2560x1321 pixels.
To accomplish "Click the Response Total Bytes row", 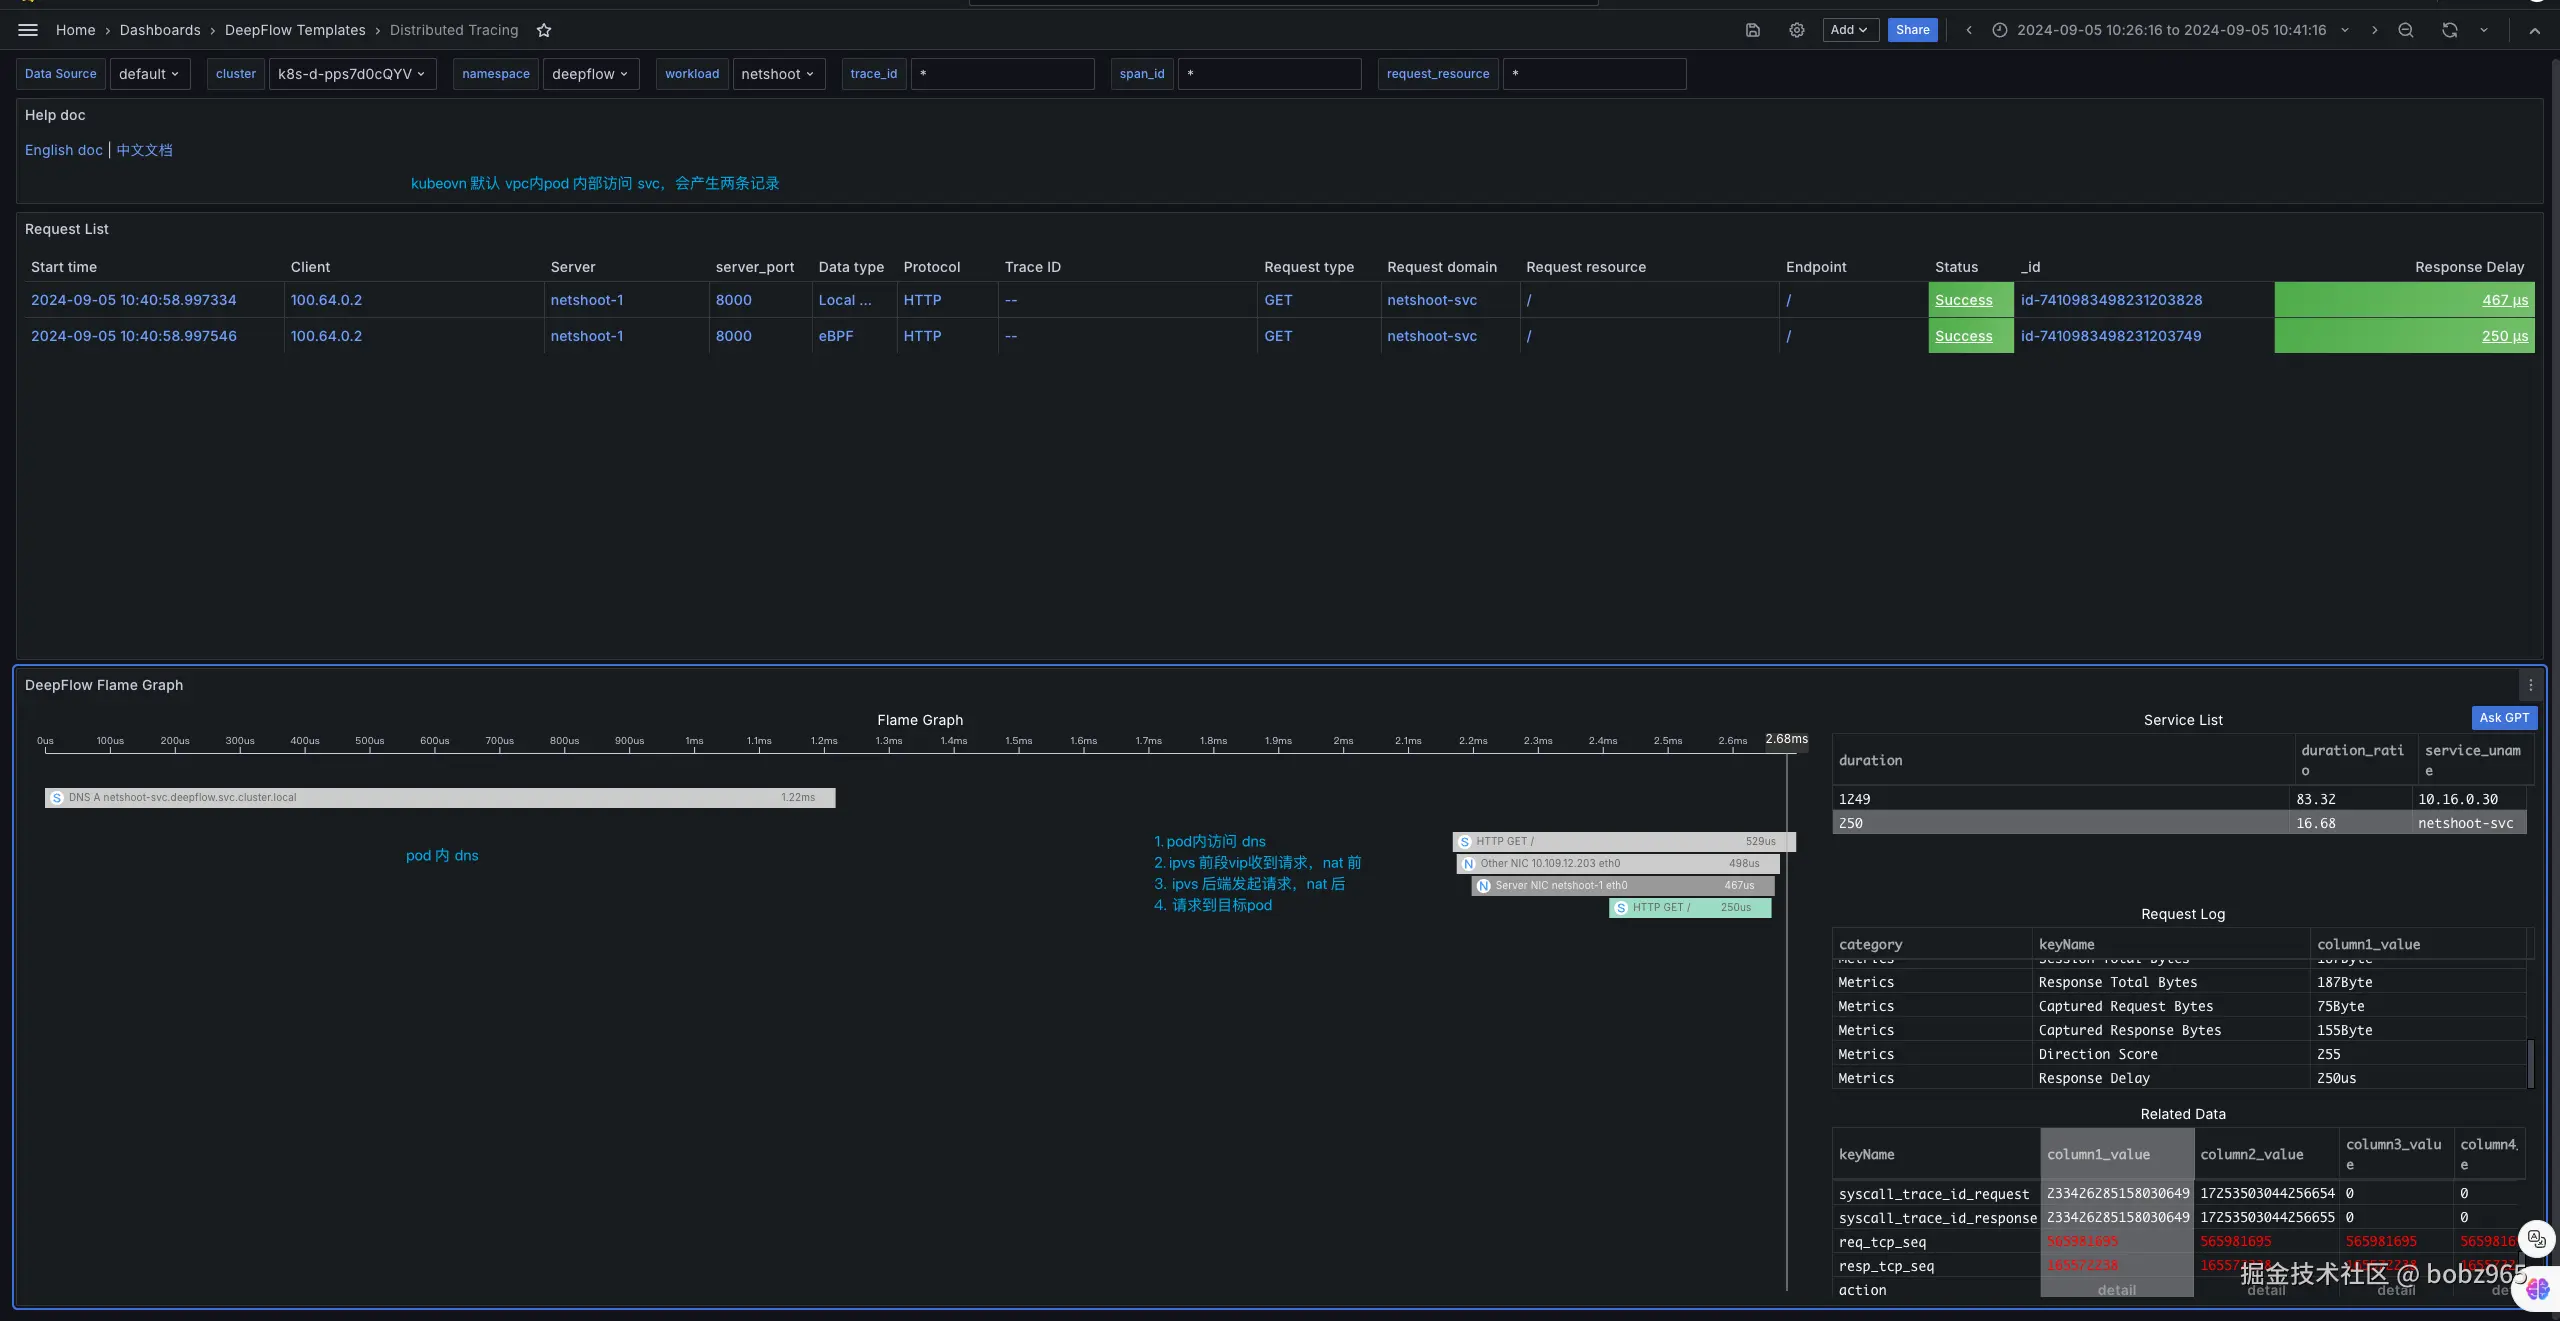I will (2179, 983).
